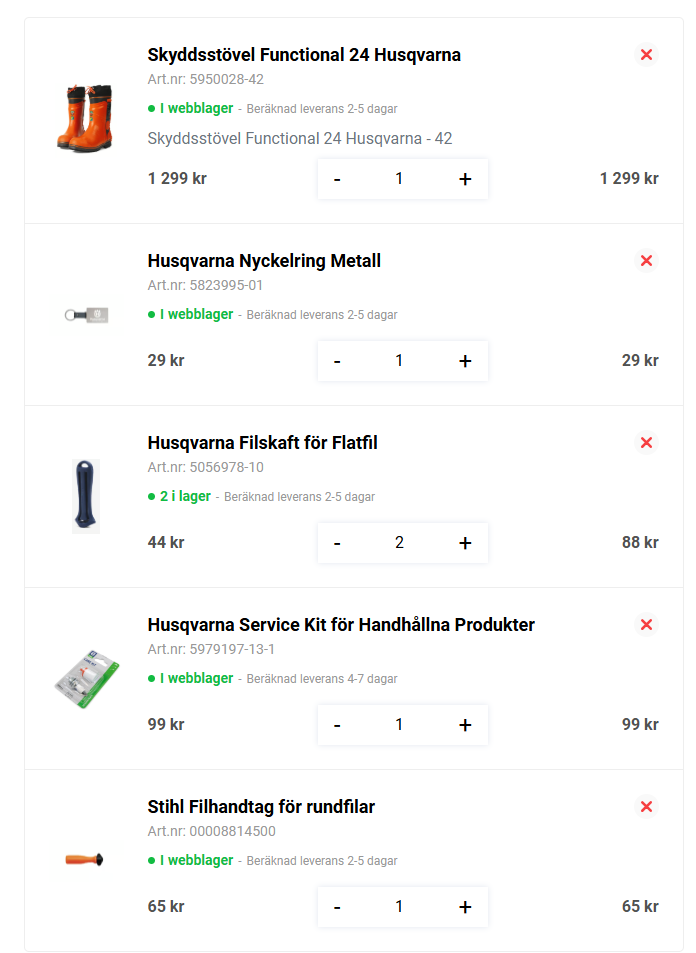Edit the quantity field for Skyddsstövel boots

(400, 178)
